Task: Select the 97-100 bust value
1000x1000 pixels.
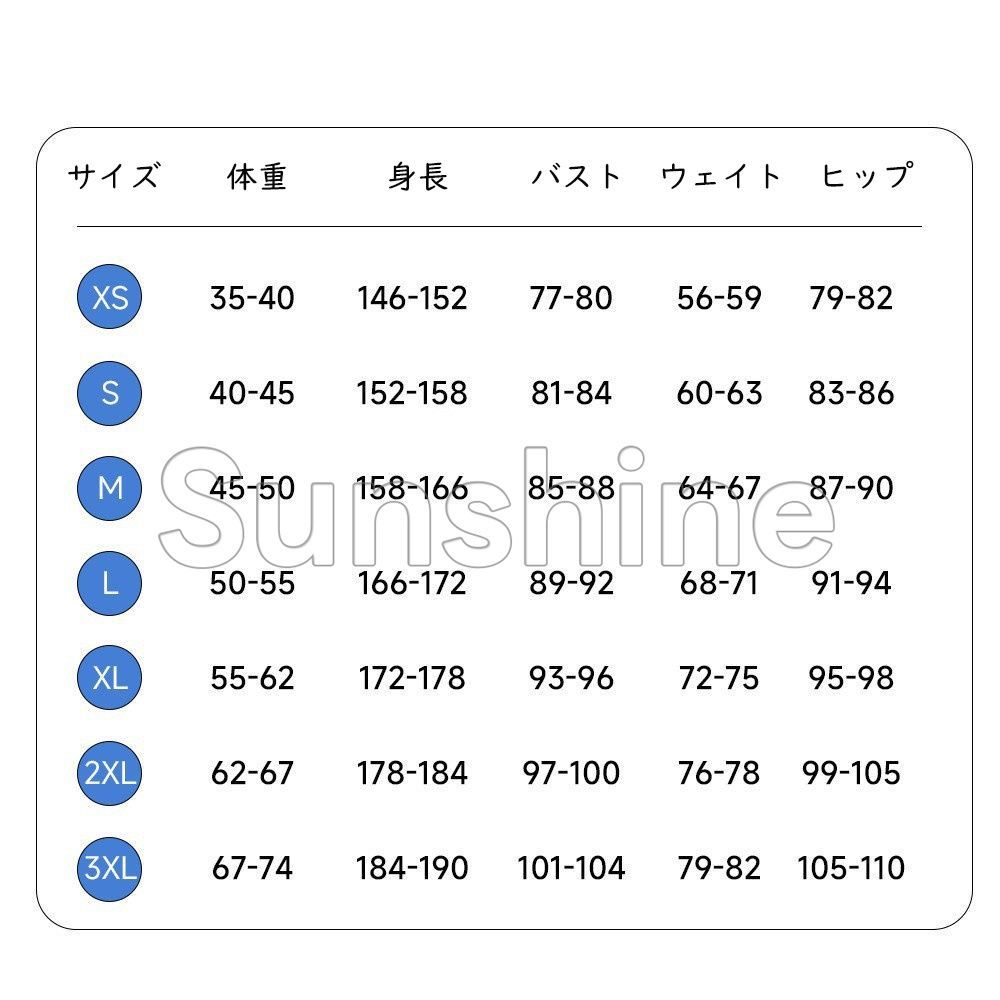Action: click(571, 773)
